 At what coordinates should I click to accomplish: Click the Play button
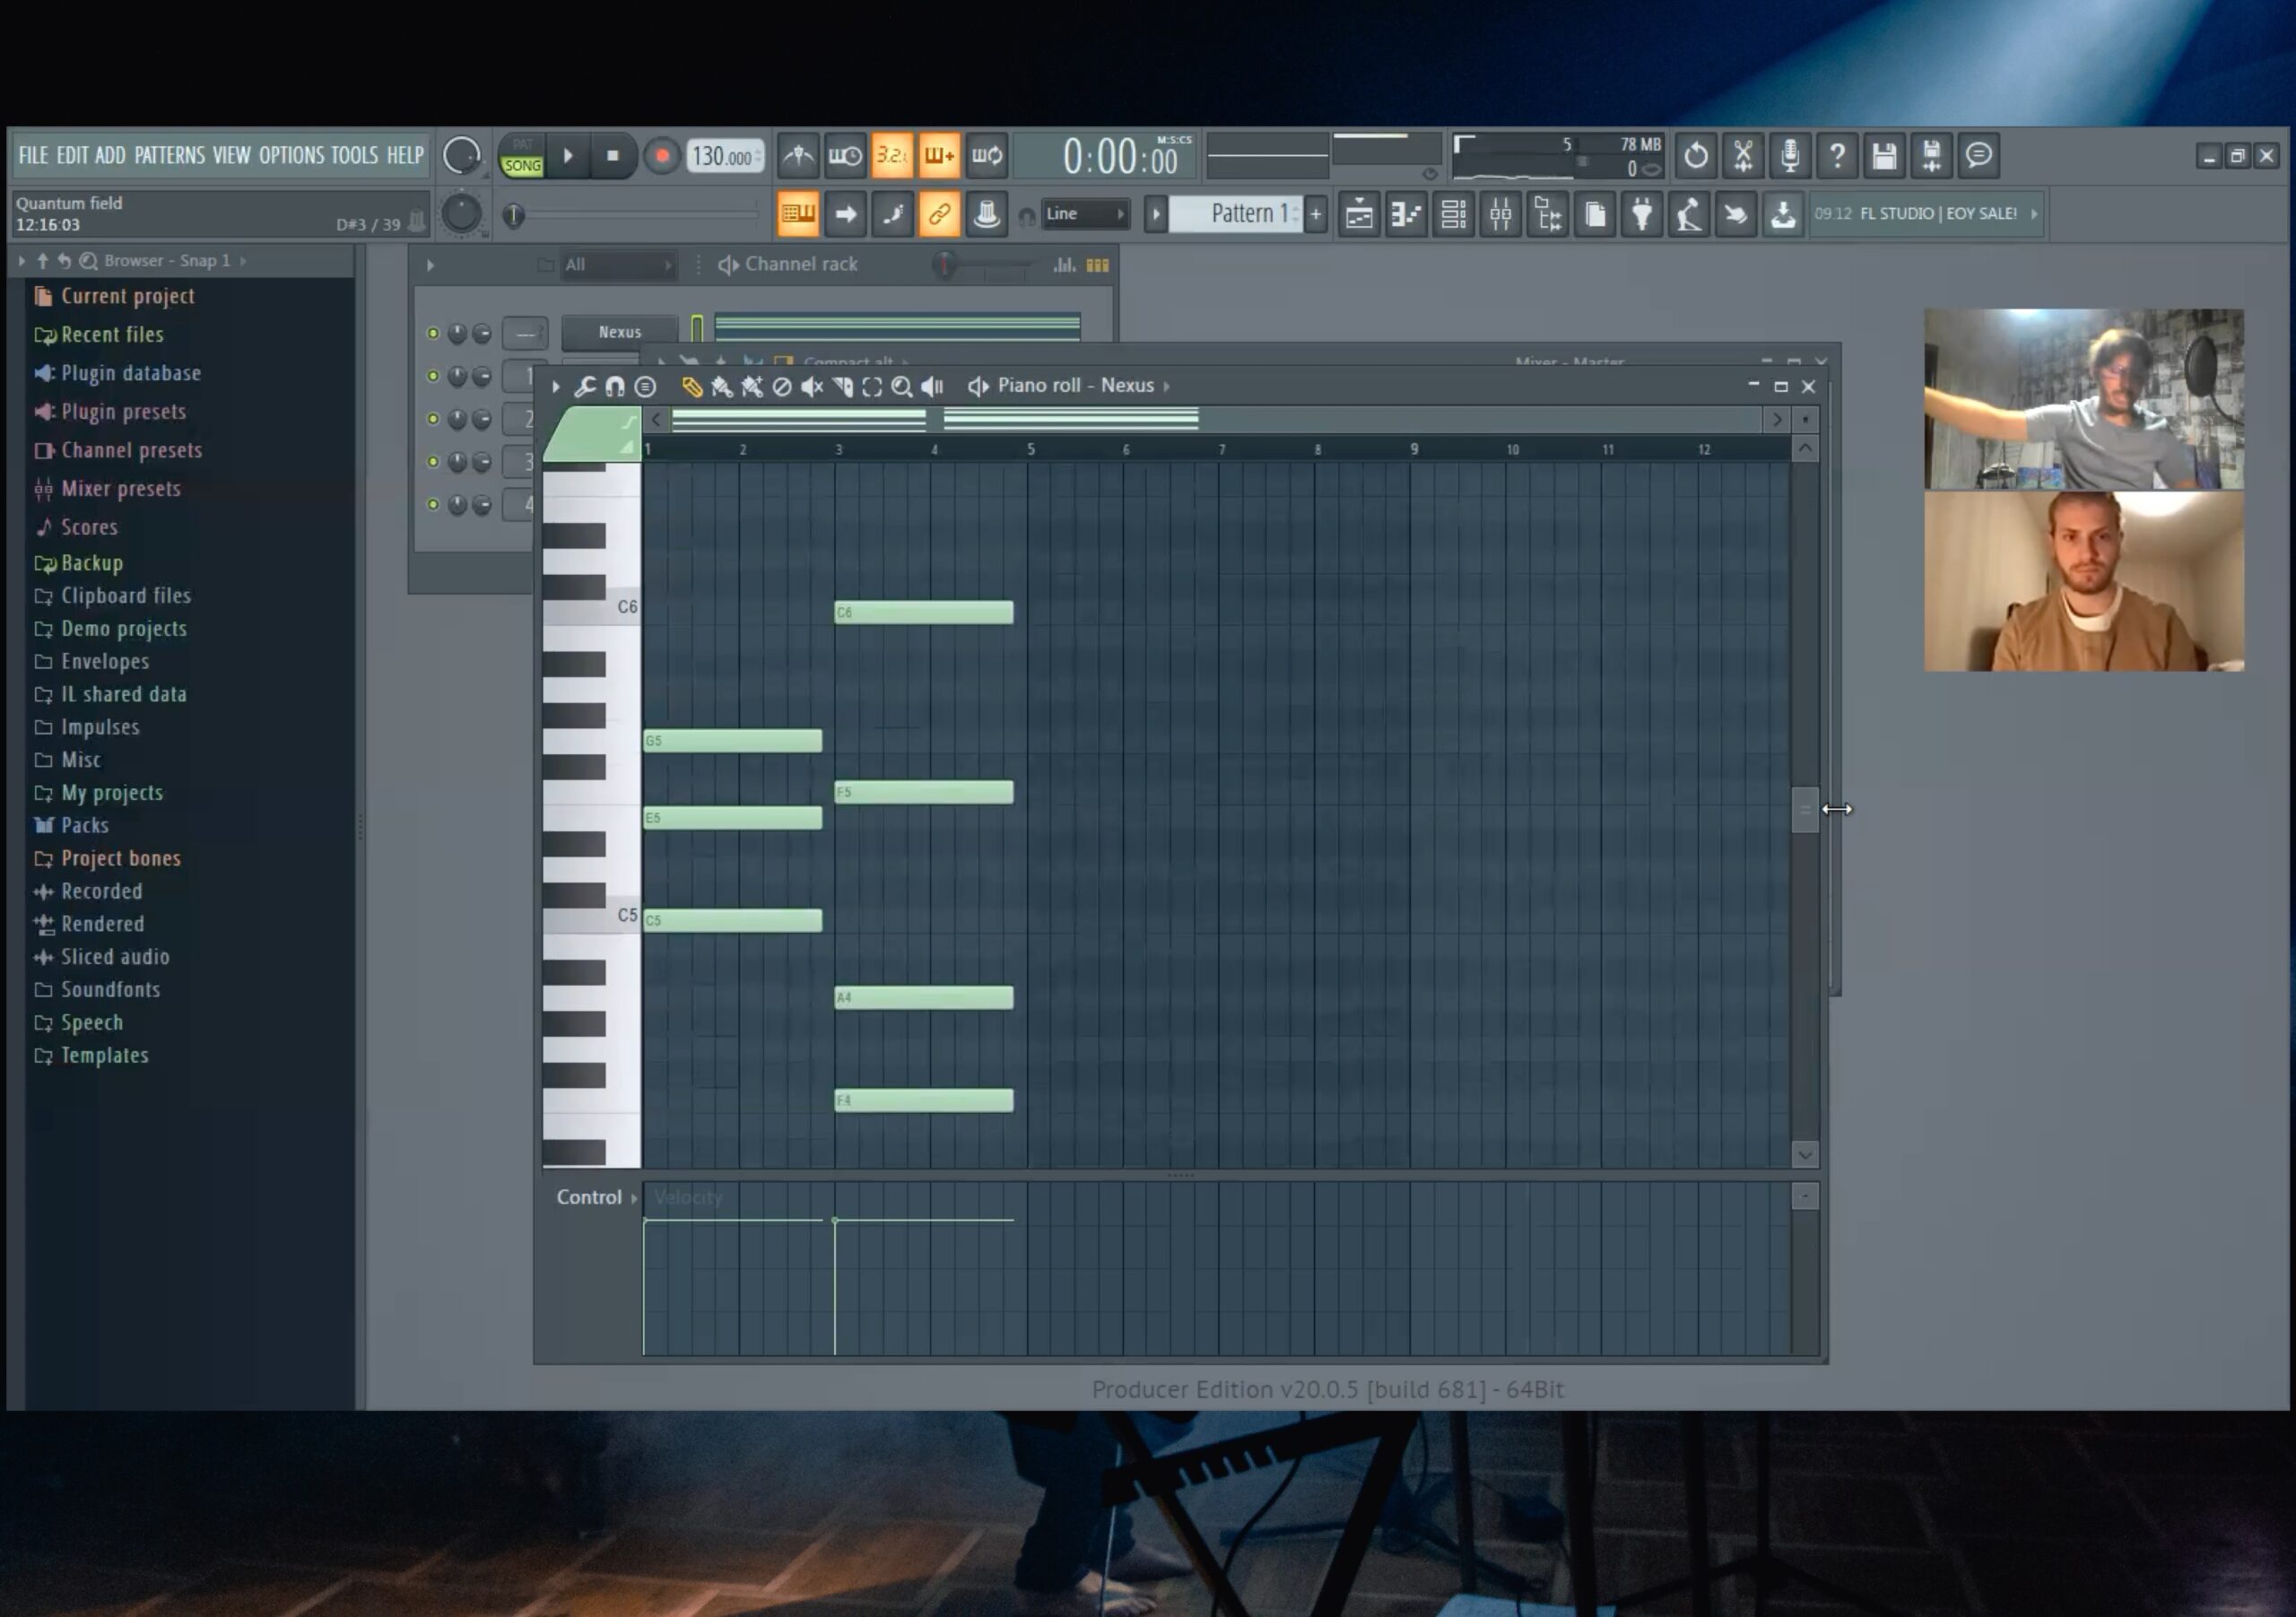tap(568, 156)
